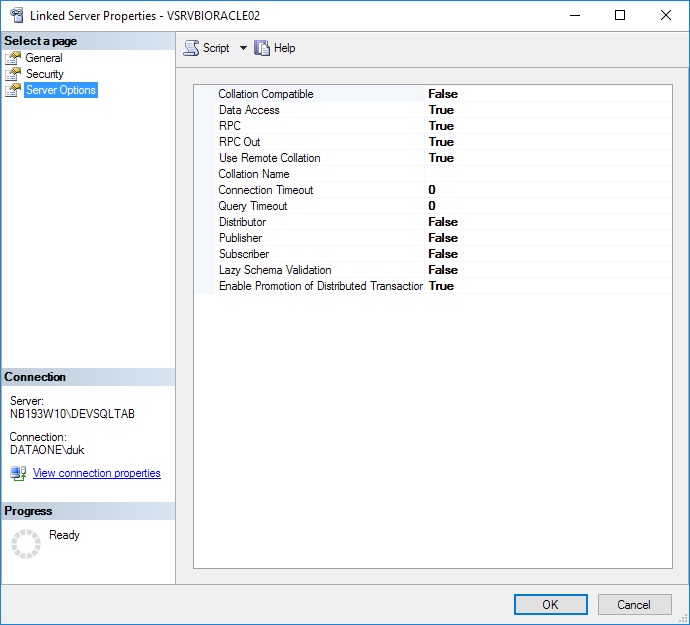Select the Security page icon
Screen dimensions: 690x625
13,74
